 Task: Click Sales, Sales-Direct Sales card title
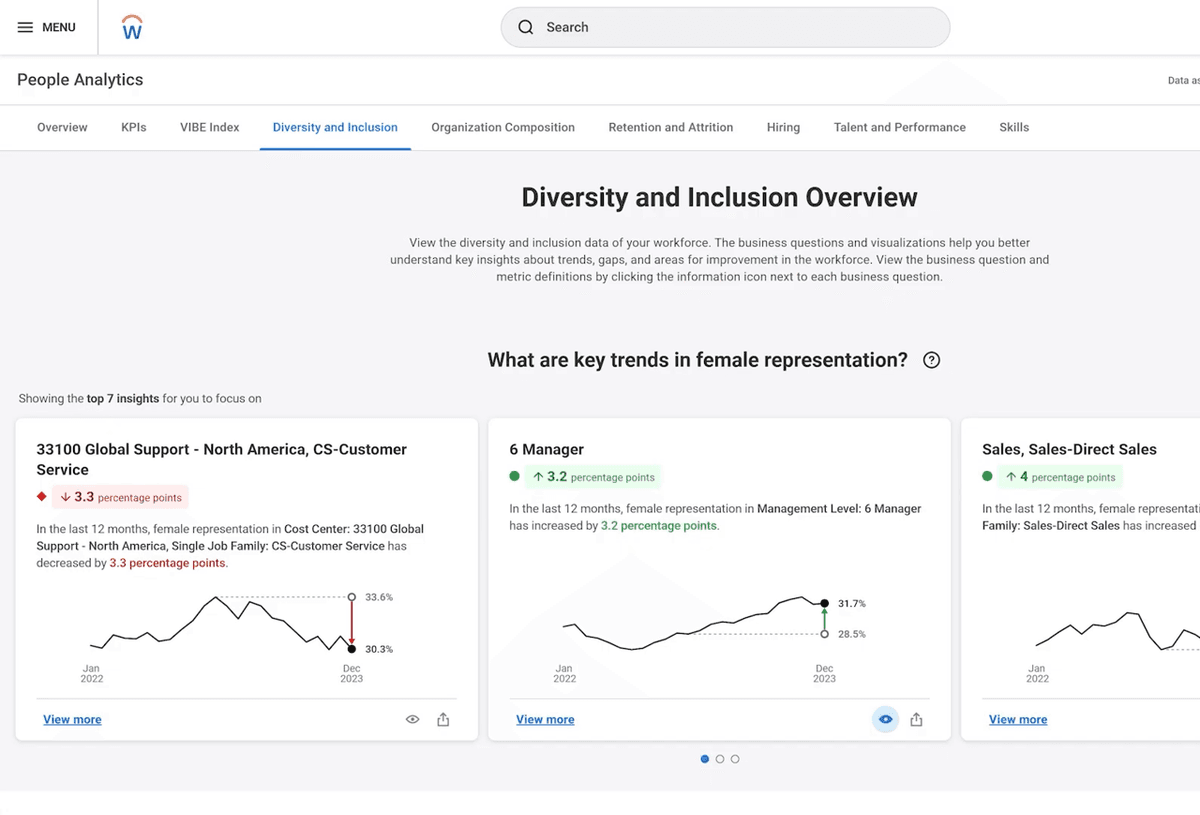pyautogui.click(x=1069, y=449)
